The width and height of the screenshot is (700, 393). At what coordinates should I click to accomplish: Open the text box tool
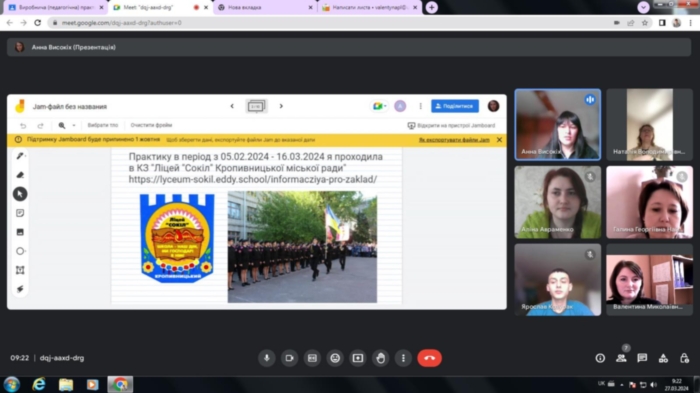click(20, 270)
